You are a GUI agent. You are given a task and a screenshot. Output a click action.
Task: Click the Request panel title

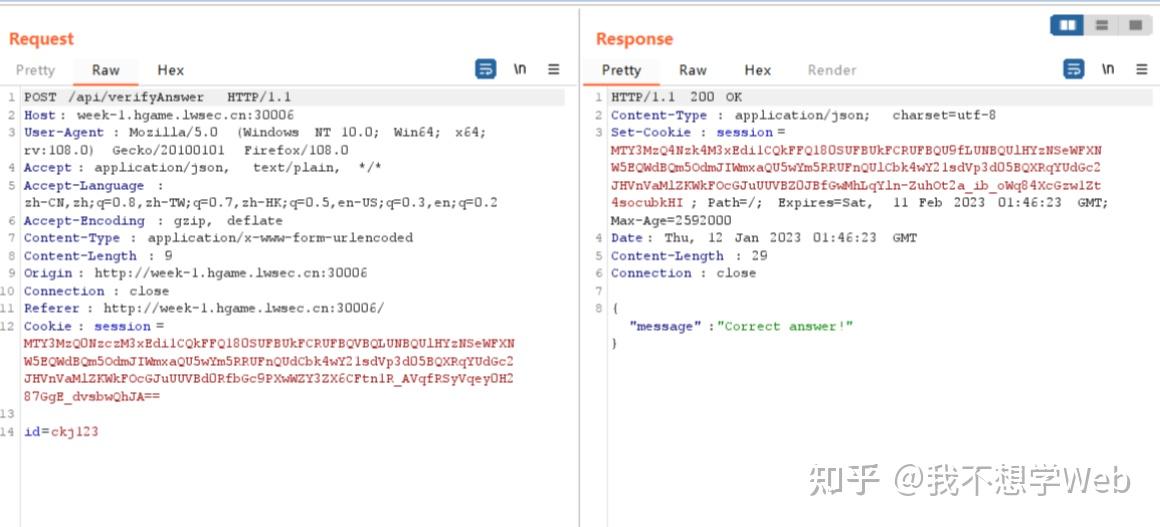point(41,38)
